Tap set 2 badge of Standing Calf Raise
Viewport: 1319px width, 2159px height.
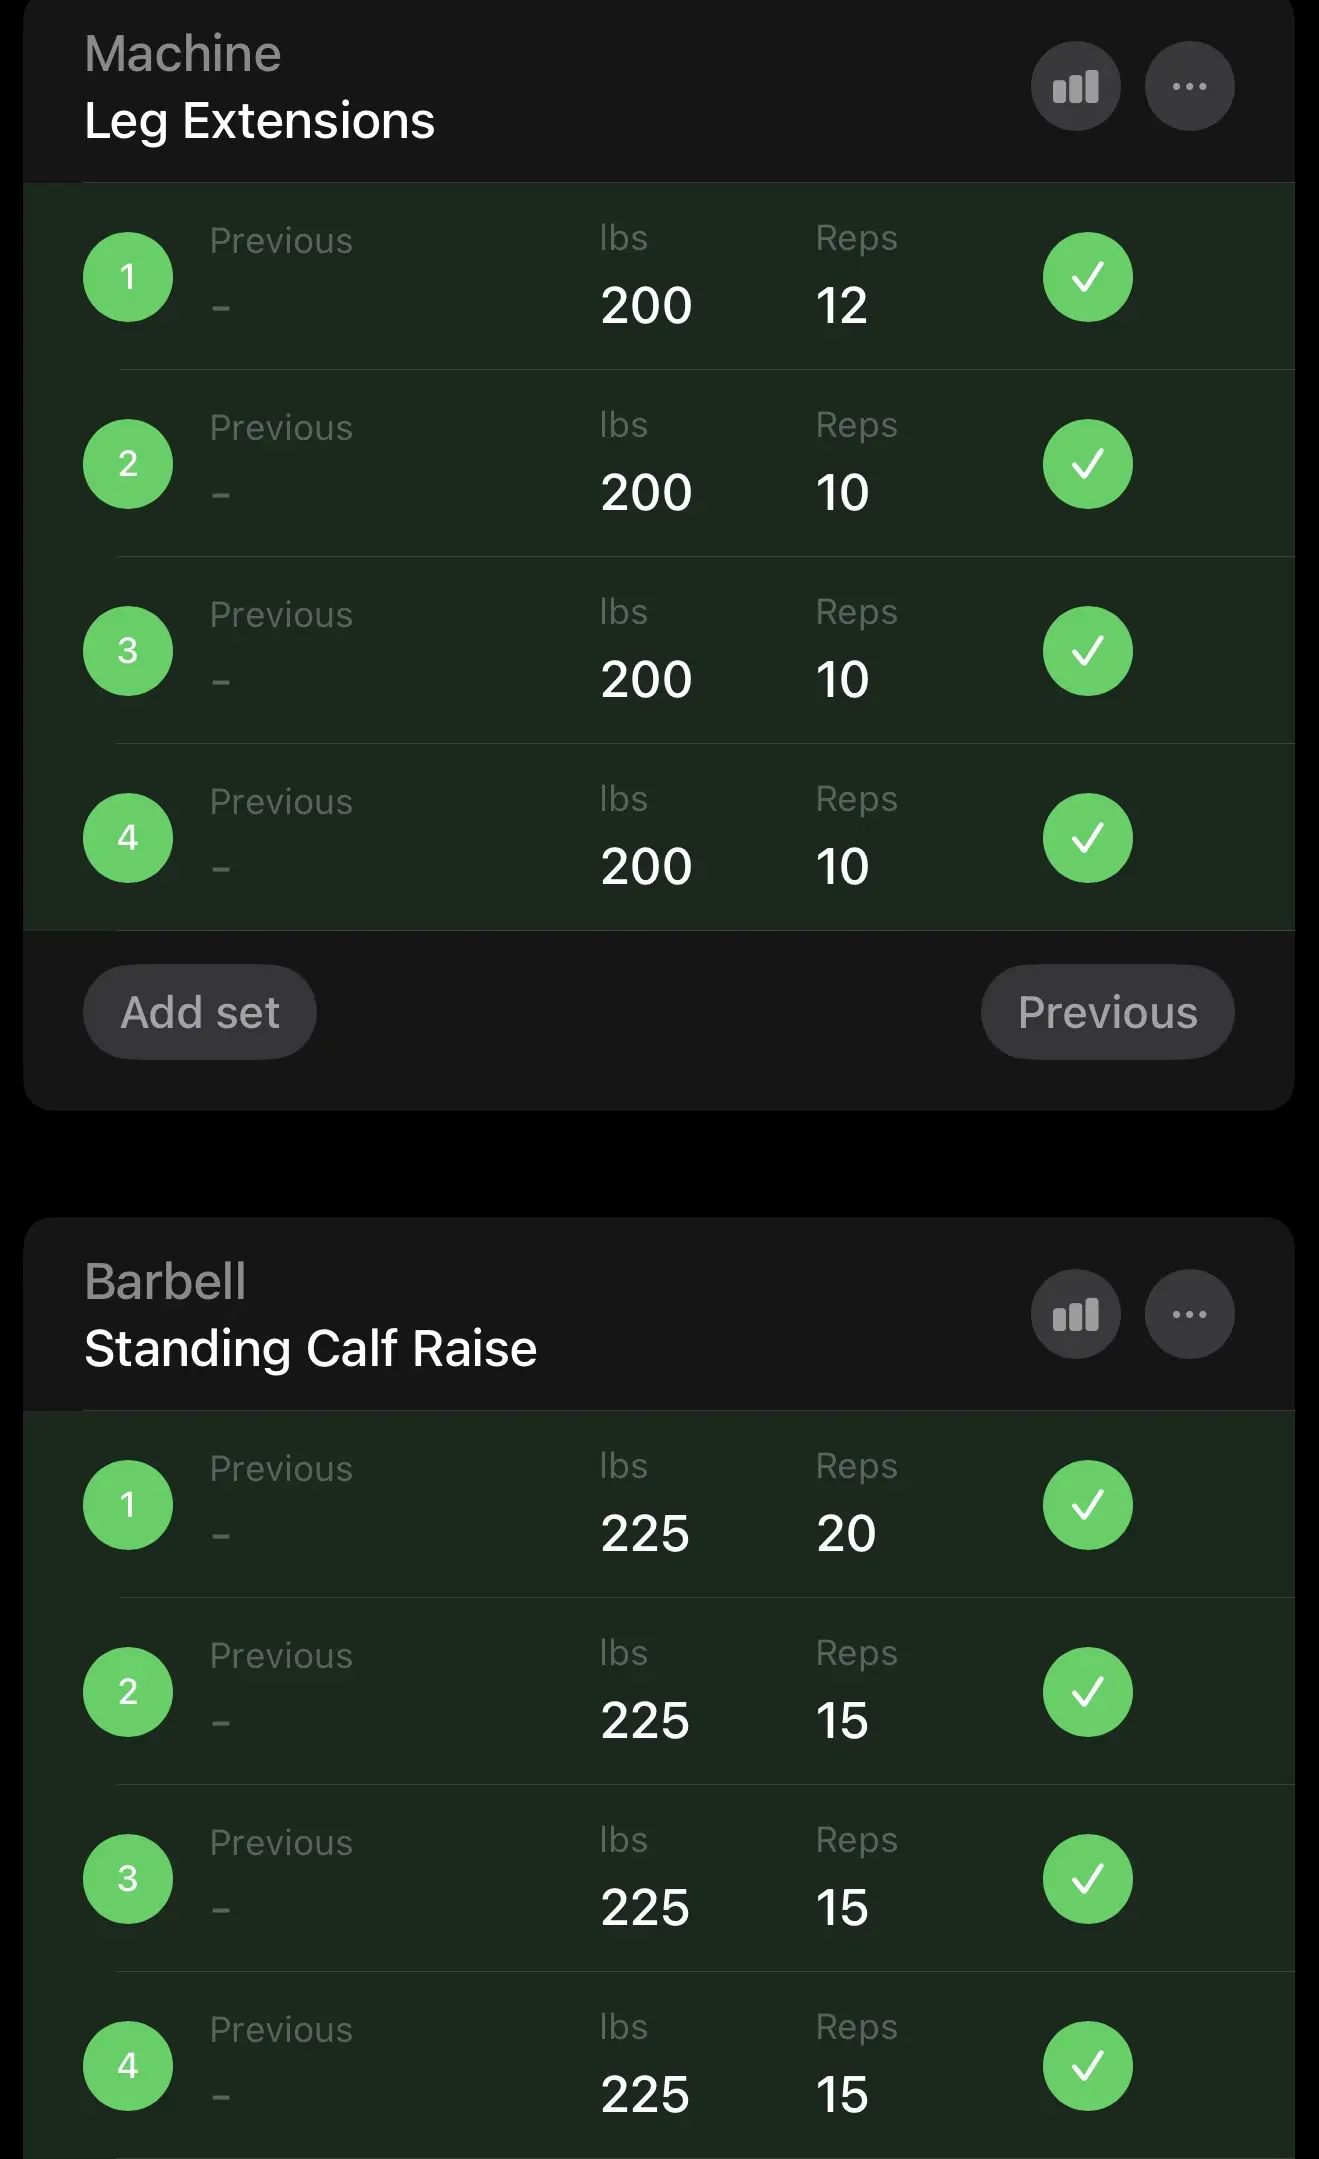point(128,1691)
